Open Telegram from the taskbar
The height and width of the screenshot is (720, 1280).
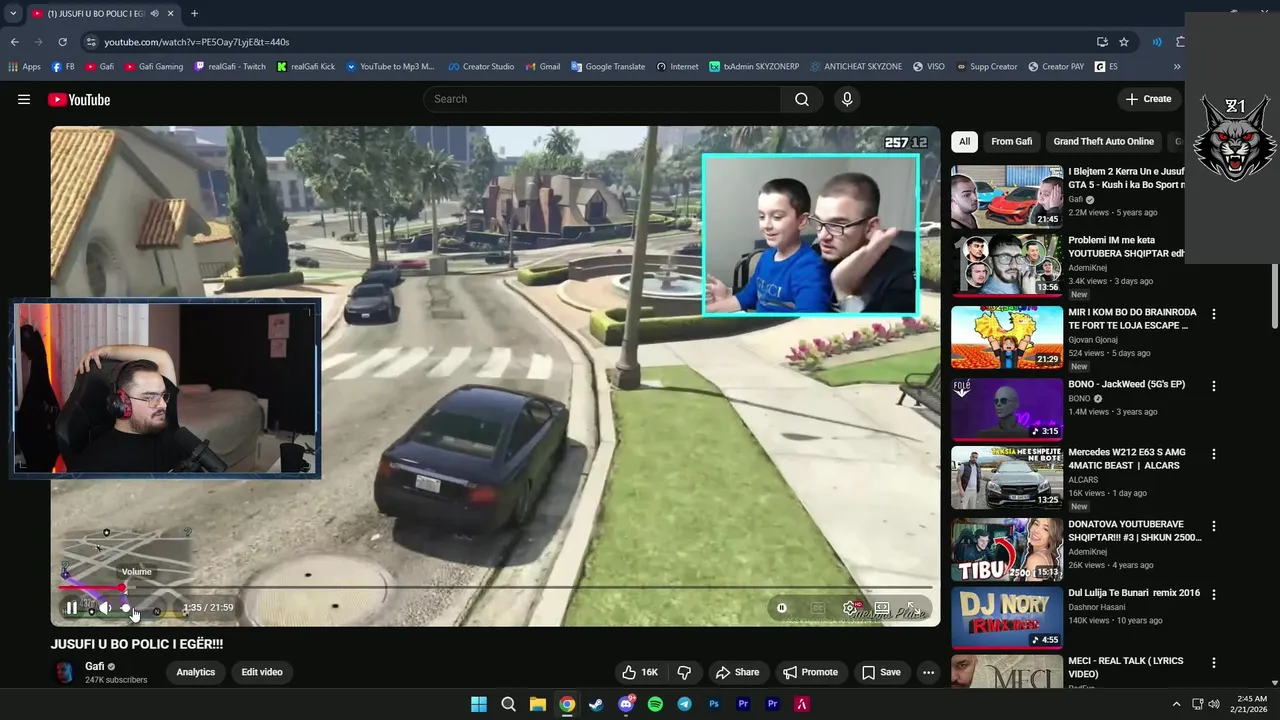(684, 704)
